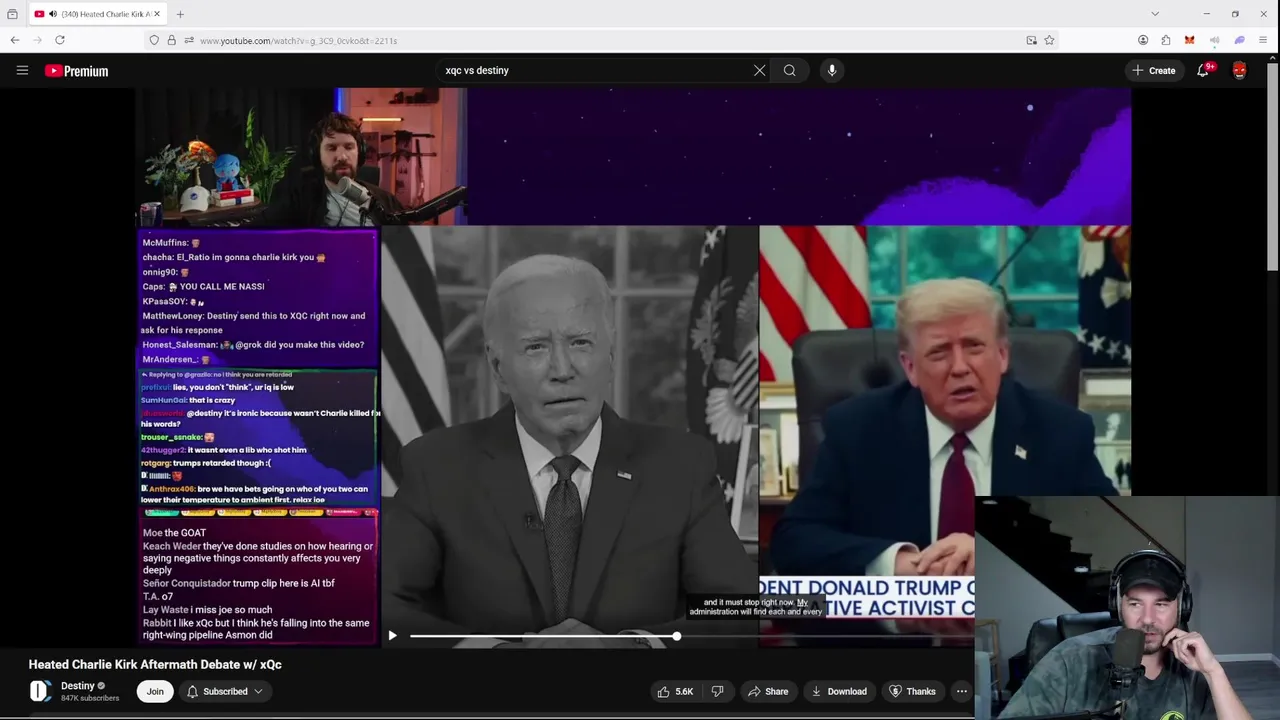The width and height of the screenshot is (1280, 720).
Task: Go back in browser history
Action: 15,40
